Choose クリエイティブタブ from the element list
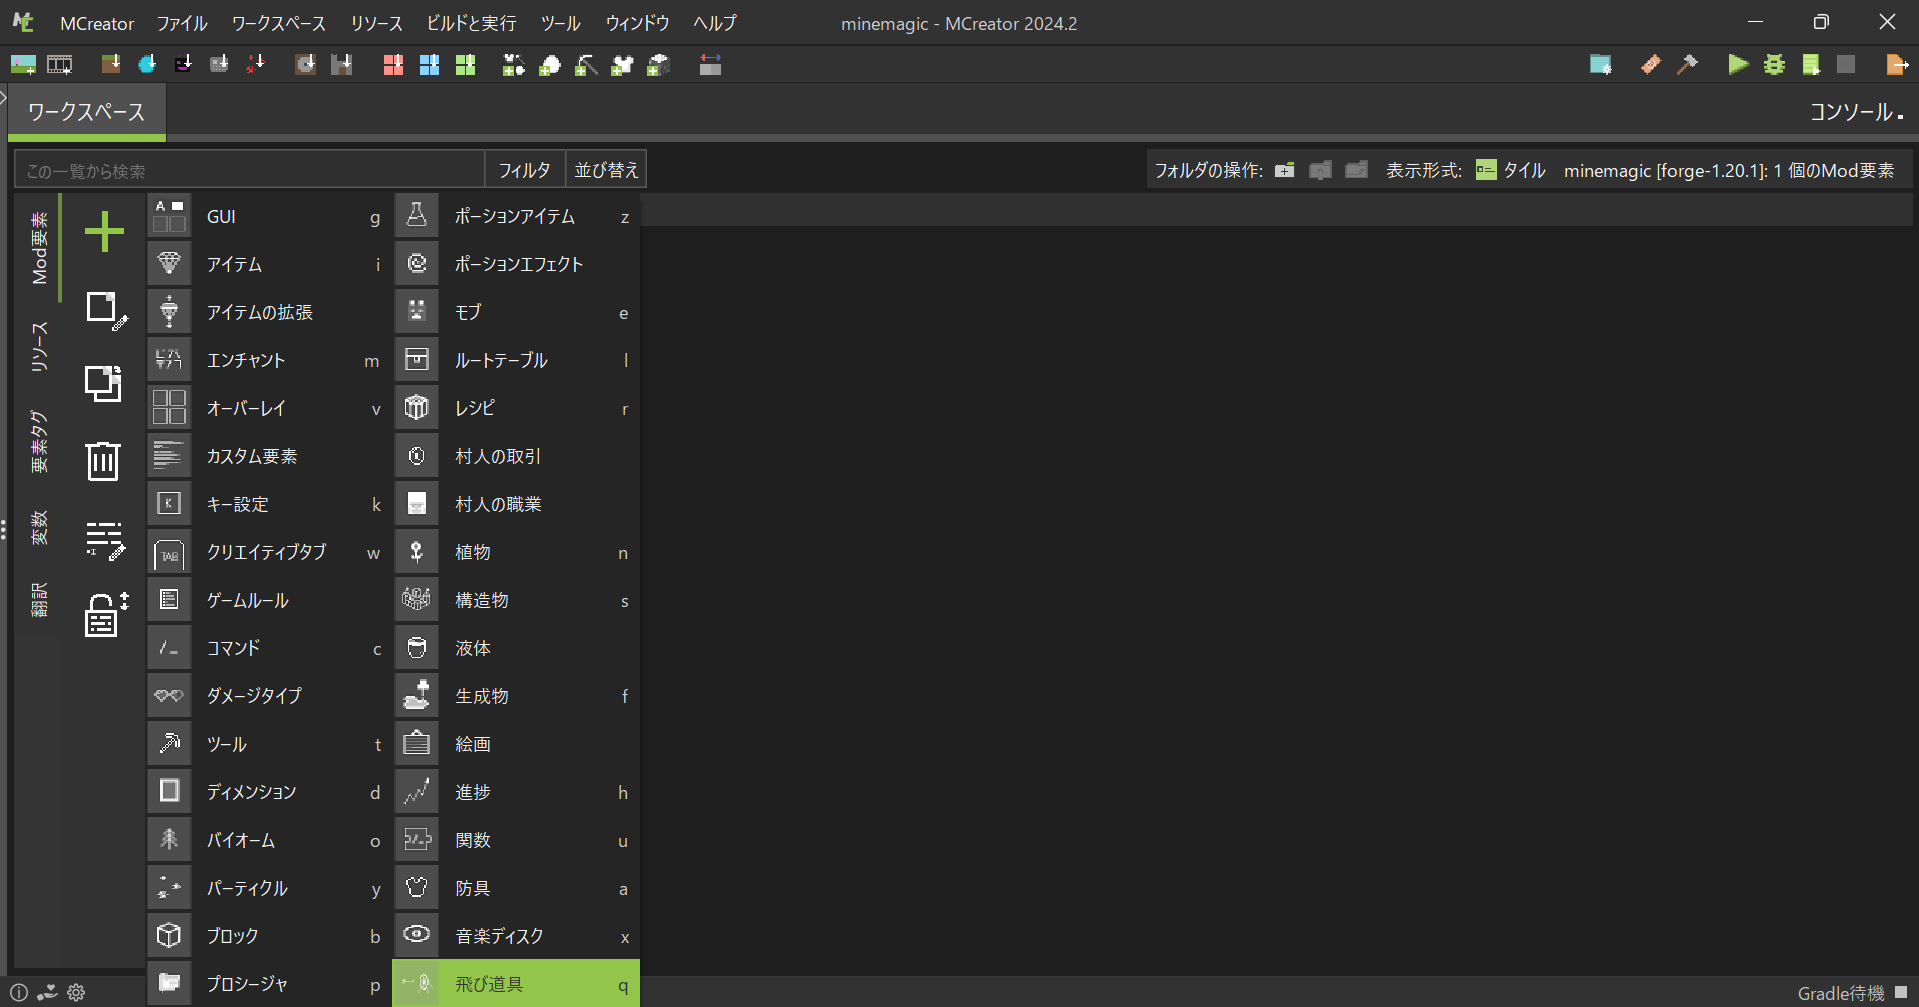This screenshot has height=1007, width=1919. coord(268,552)
